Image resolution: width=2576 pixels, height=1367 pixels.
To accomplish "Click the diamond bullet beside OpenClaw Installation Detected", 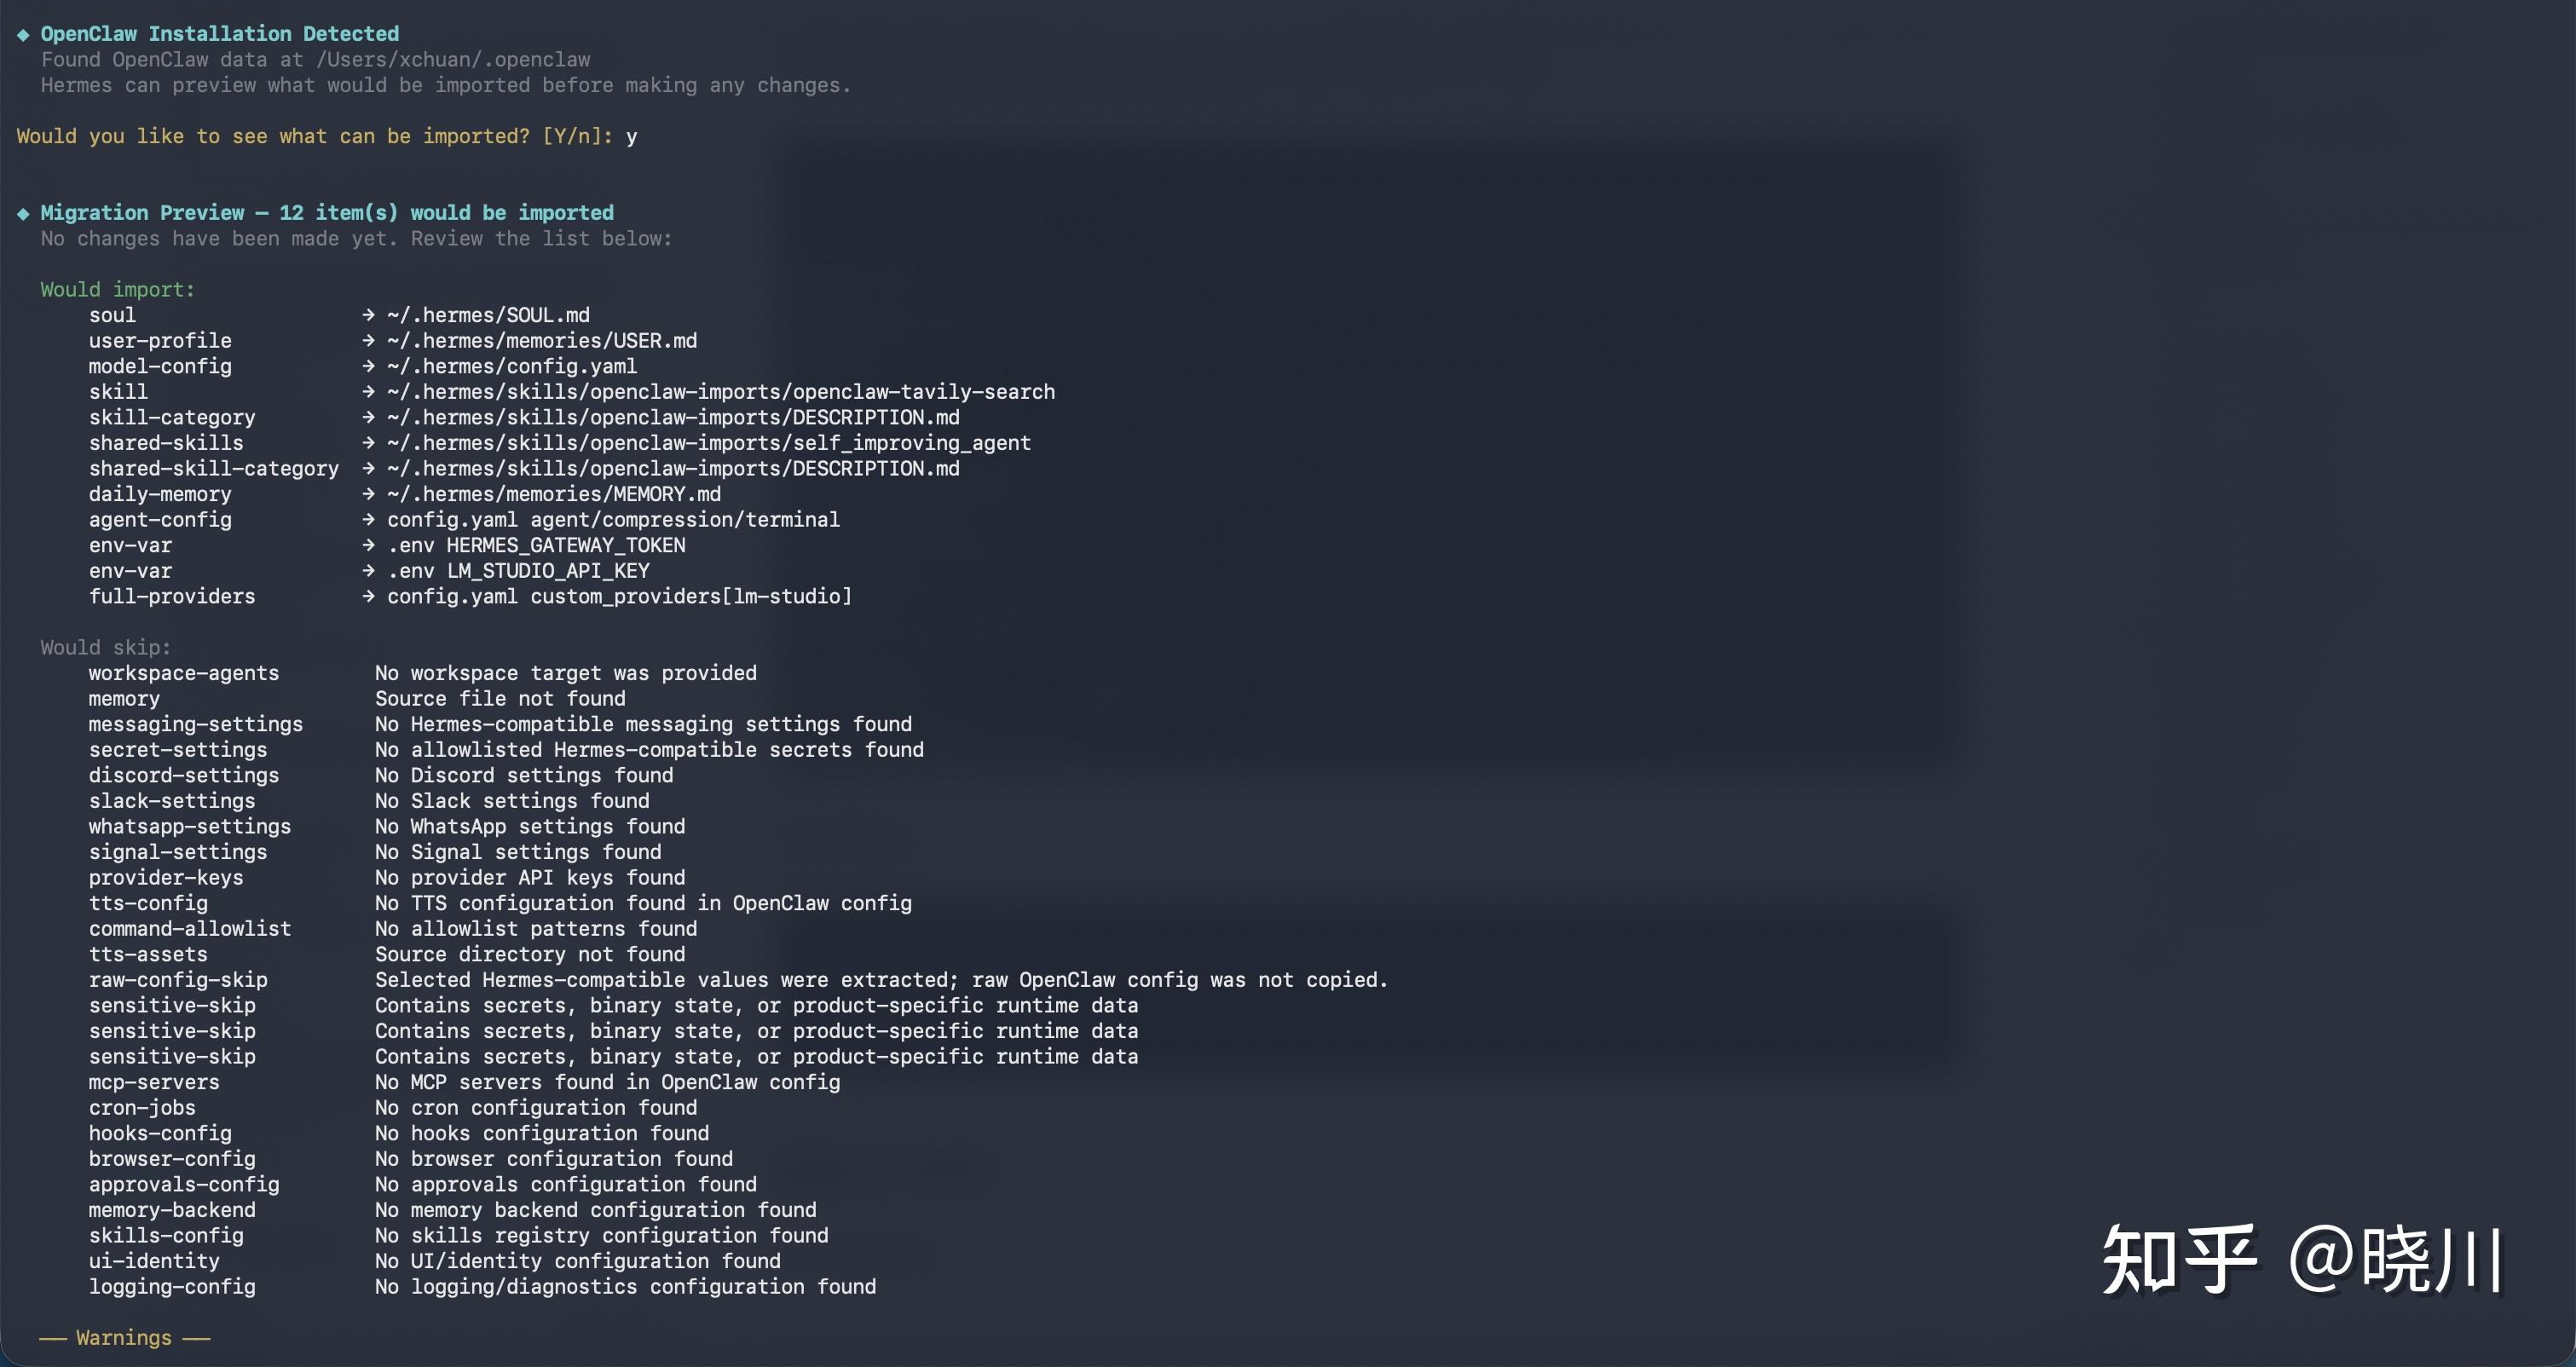I will pos(23,35).
